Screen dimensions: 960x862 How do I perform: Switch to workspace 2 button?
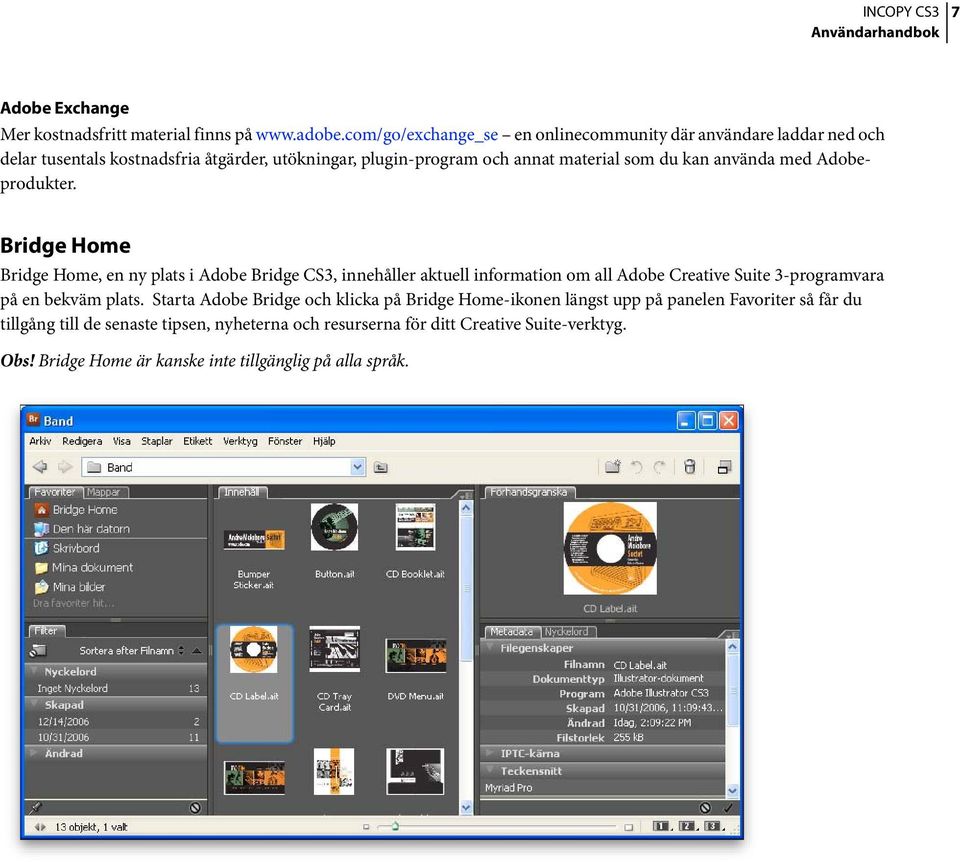(x=686, y=826)
